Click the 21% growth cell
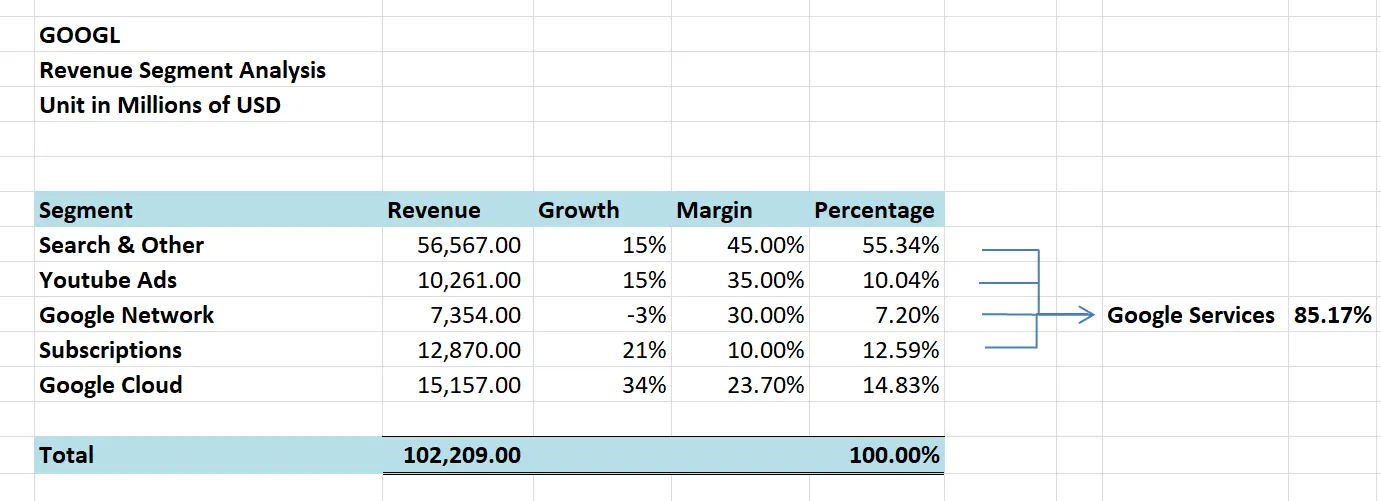Viewport: 1381px width, 501px height. click(x=602, y=350)
